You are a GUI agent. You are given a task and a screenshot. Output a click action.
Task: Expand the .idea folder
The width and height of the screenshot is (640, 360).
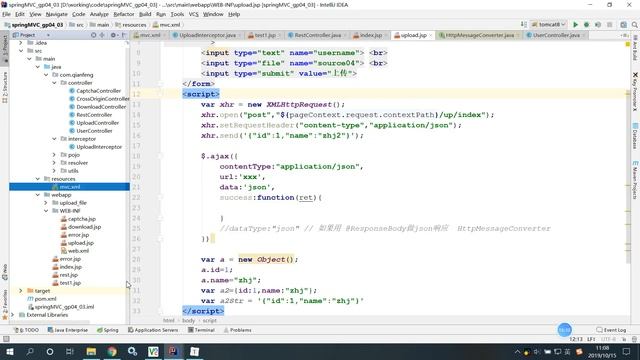21,43
